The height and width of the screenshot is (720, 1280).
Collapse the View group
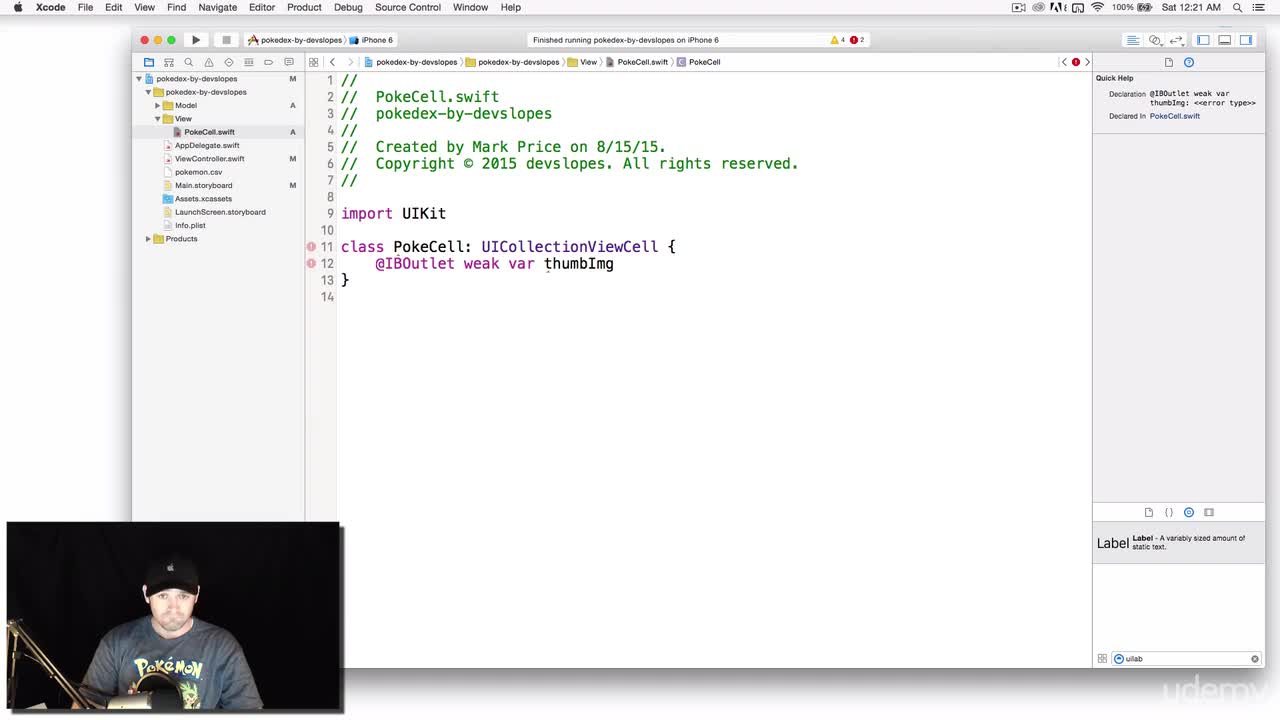(x=157, y=118)
